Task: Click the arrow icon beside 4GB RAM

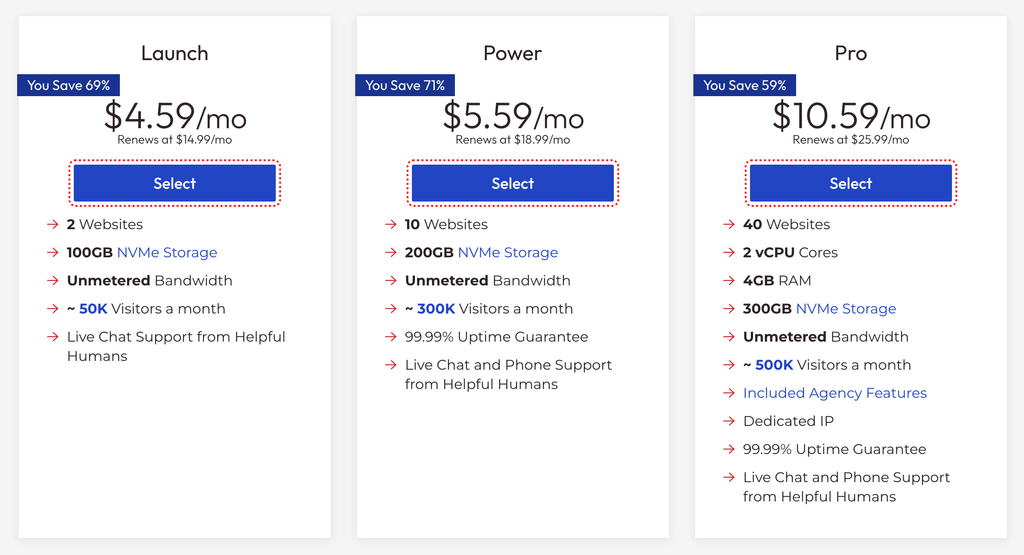Action: click(729, 281)
